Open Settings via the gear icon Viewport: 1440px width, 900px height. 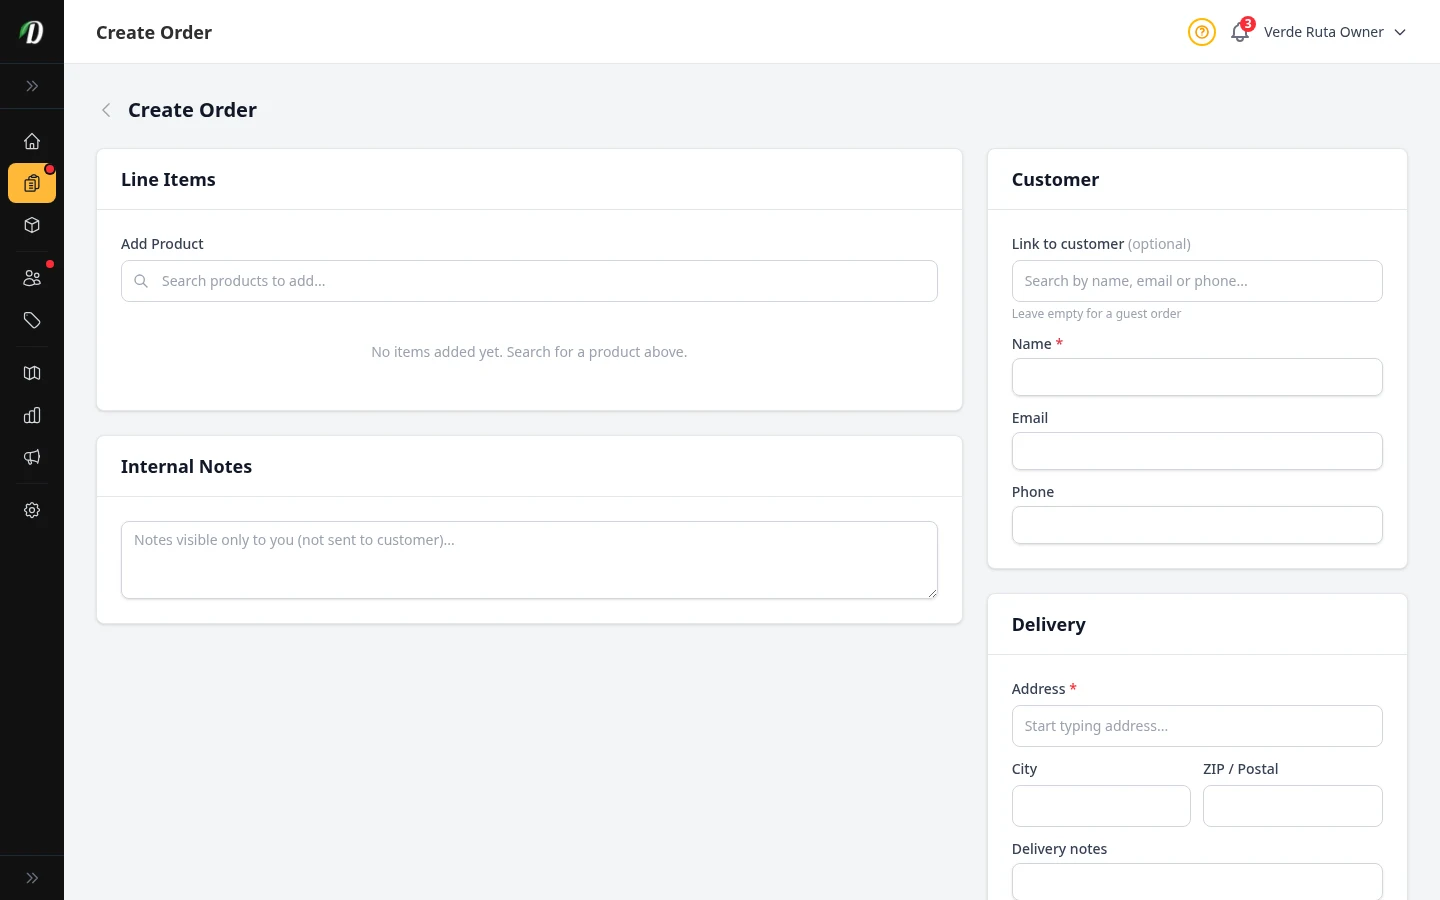(x=32, y=510)
